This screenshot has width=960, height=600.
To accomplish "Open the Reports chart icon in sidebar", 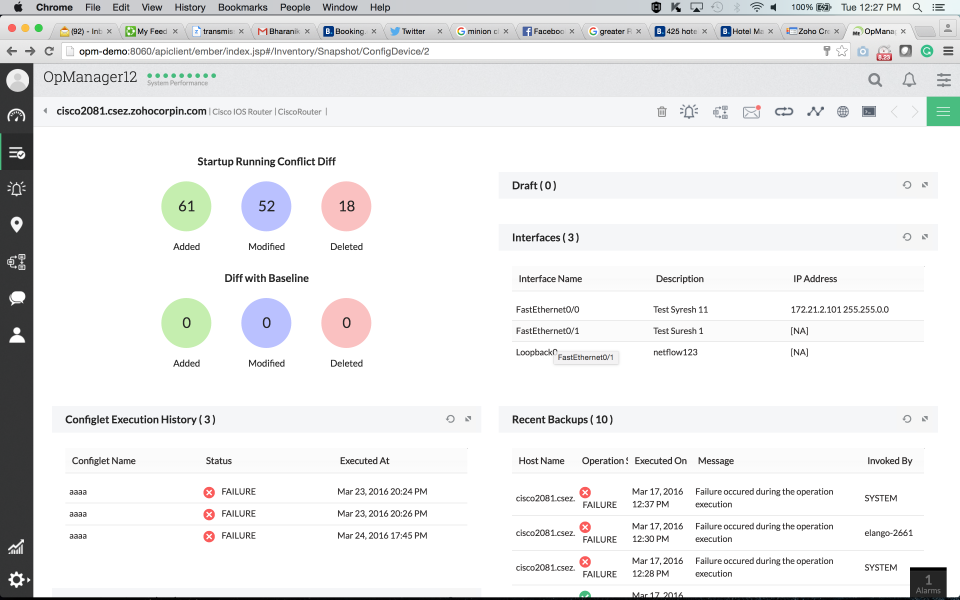I will (16, 547).
